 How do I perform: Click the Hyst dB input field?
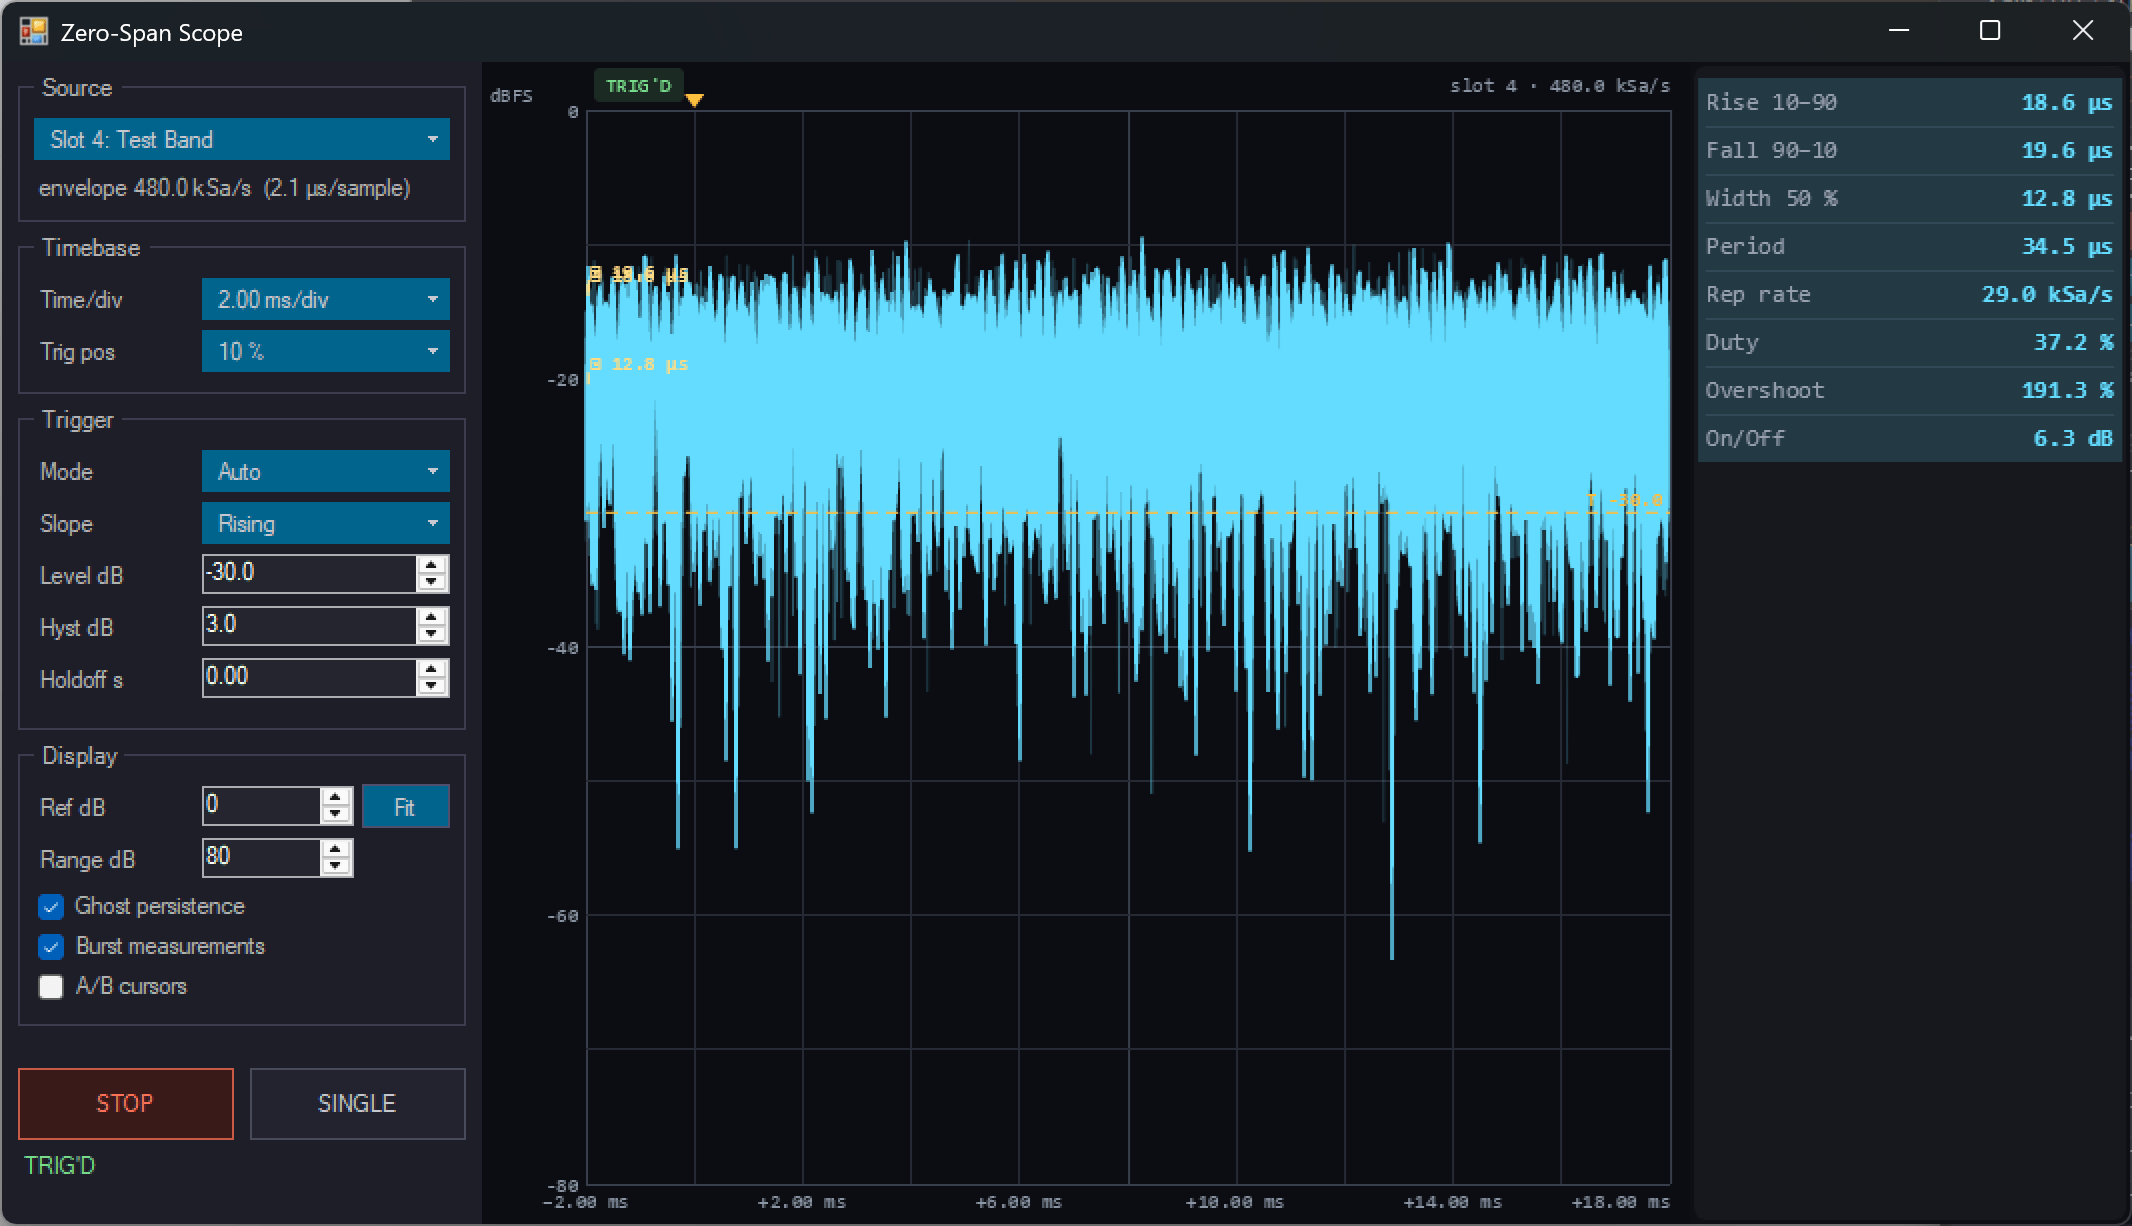click(309, 625)
